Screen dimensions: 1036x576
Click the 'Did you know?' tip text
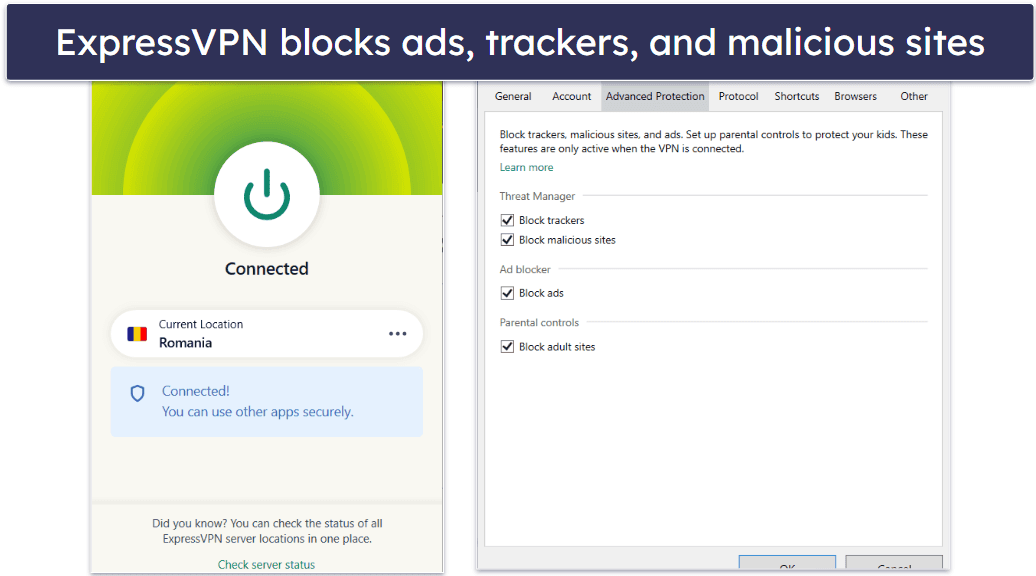point(267,531)
